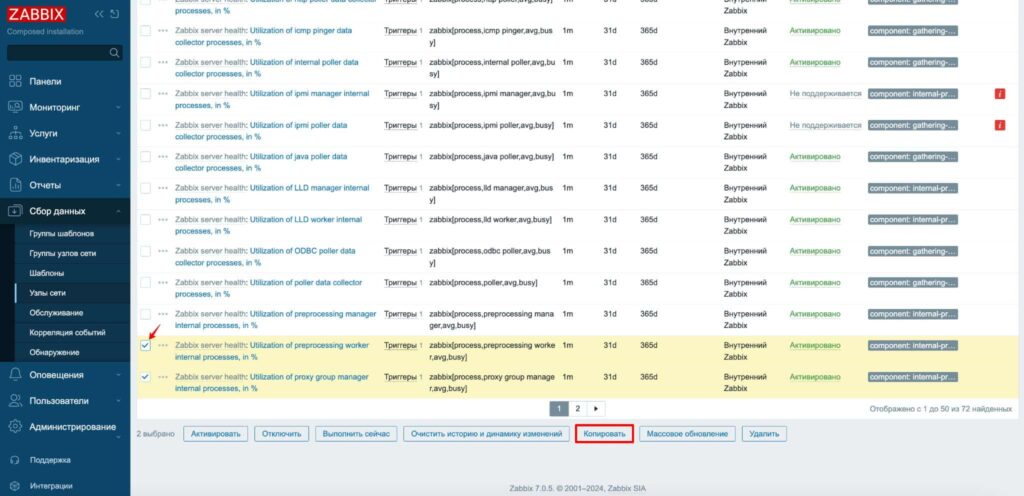Open three-dot menu for proxy group manager item
Screen dimensions: 1024x496
(x=163, y=377)
